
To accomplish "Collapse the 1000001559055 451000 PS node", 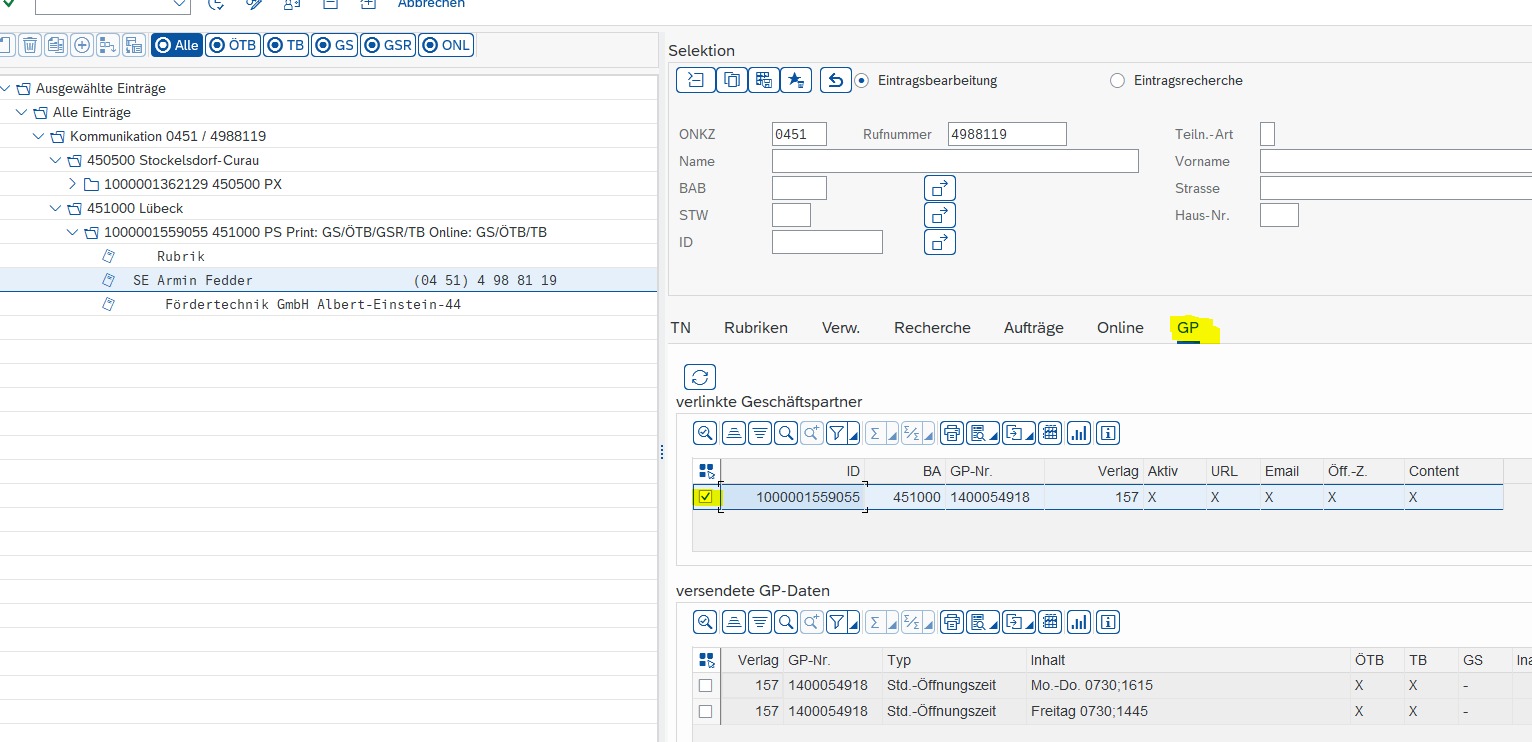I will (72, 232).
